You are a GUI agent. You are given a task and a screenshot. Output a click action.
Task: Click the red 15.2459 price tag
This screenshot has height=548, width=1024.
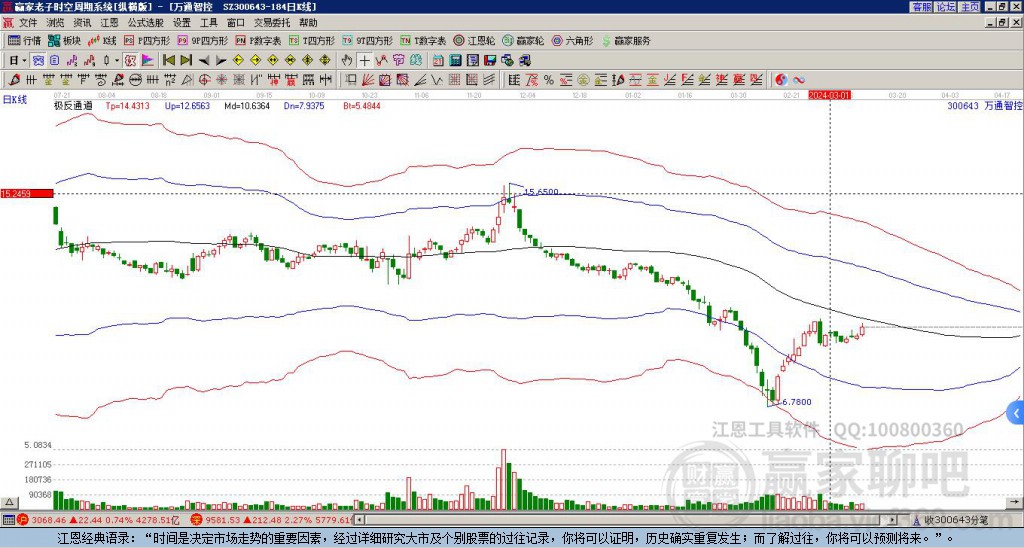pyautogui.click(x=27, y=193)
